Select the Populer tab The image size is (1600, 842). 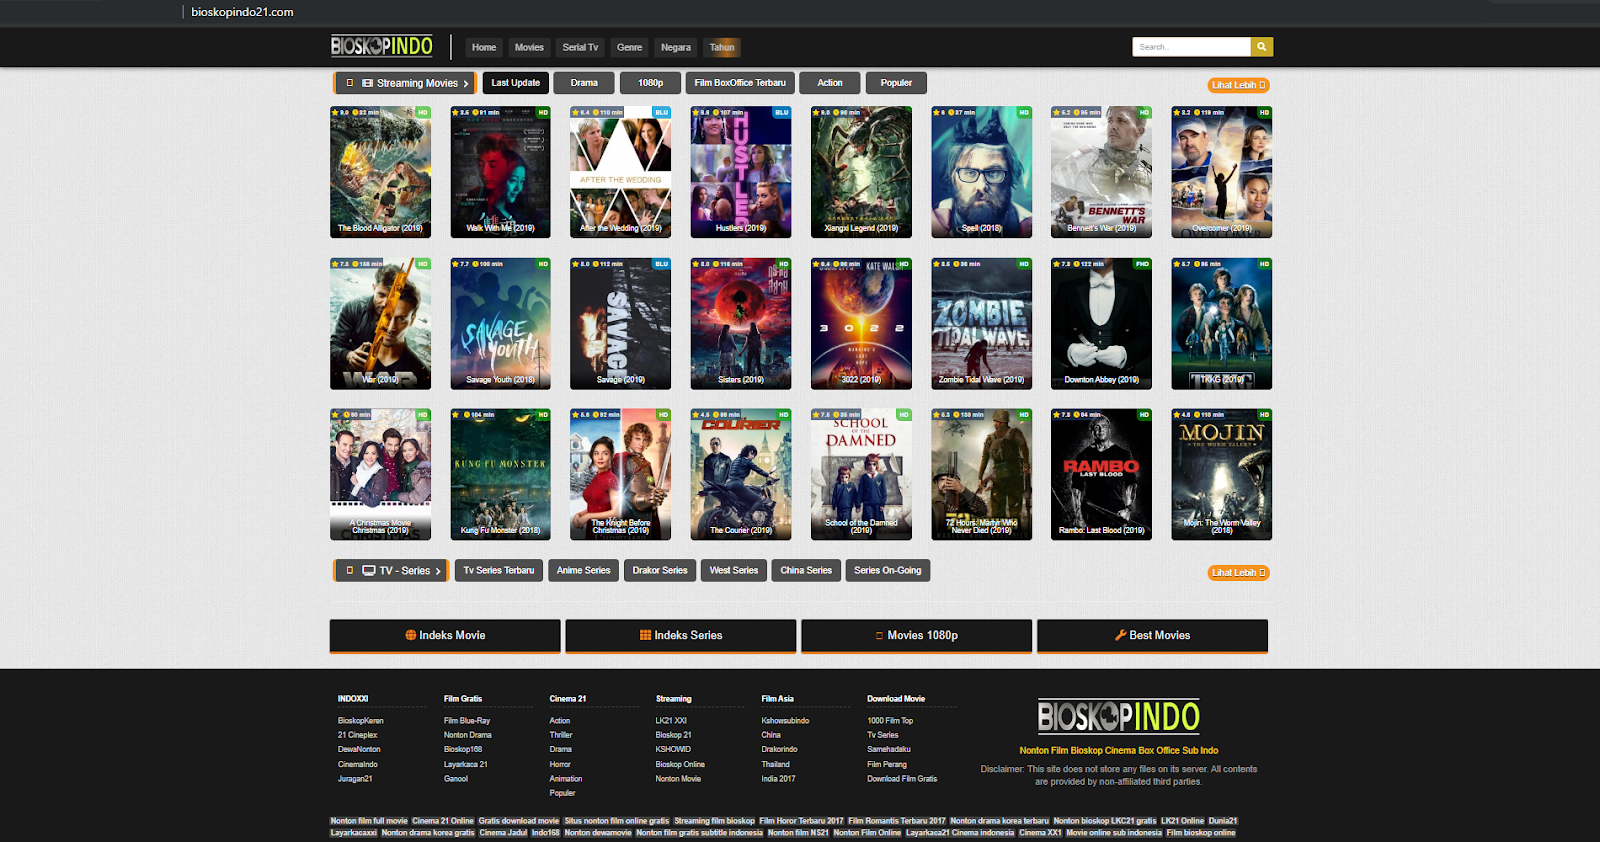[896, 83]
